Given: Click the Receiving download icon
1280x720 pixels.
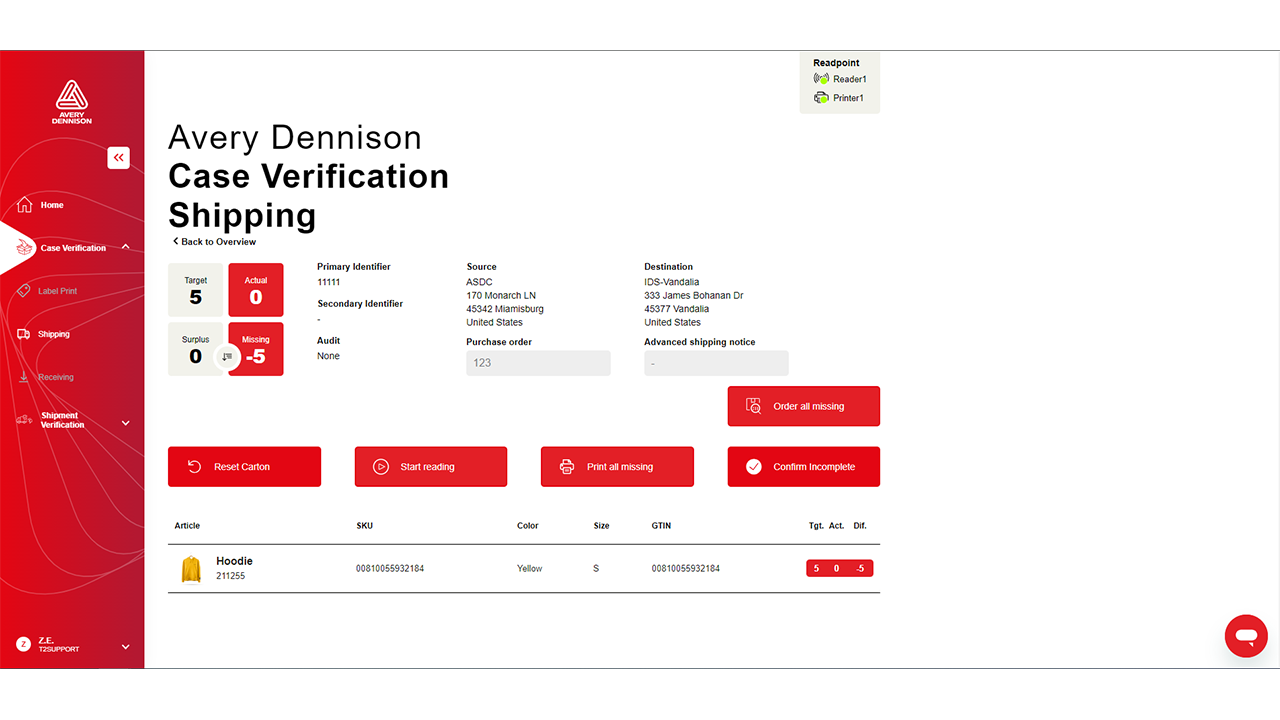Looking at the screenshot, I should pyautogui.click(x=24, y=377).
